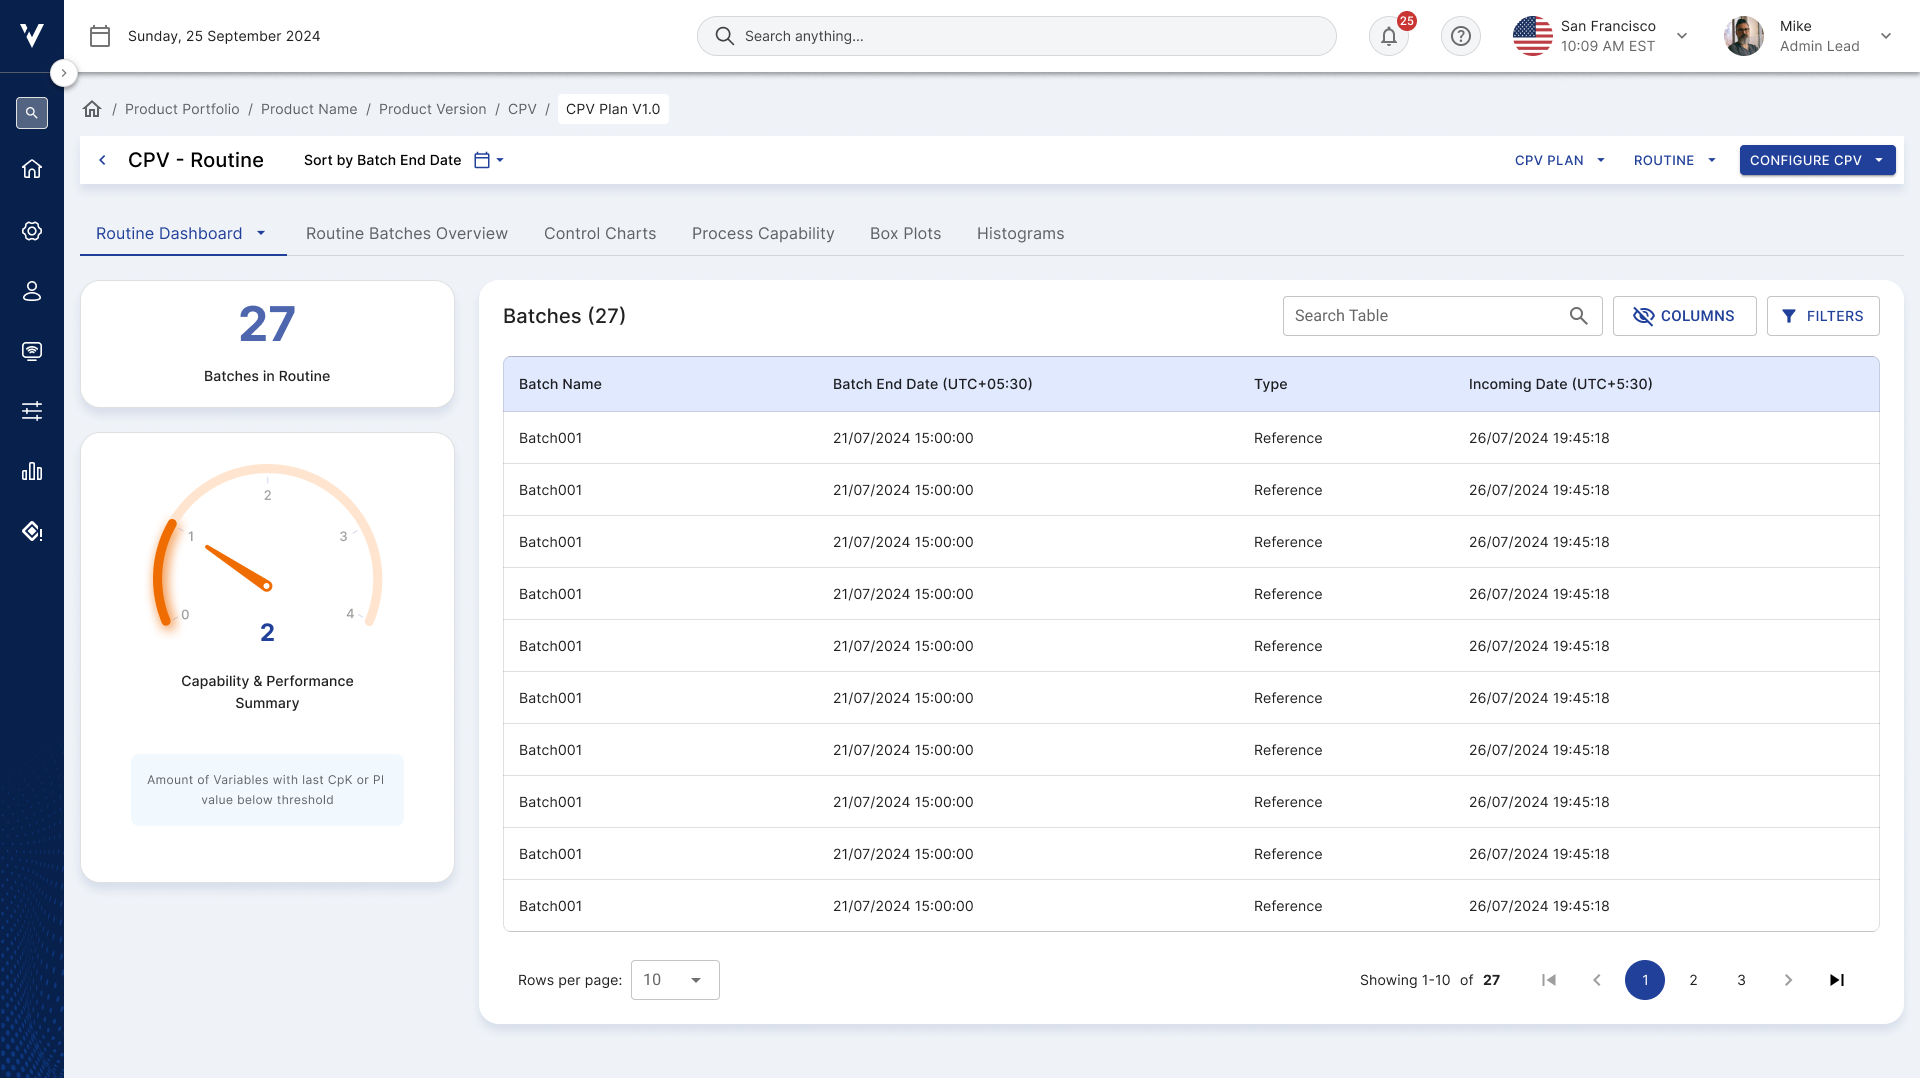This screenshot has height=1078, width=1920.
Task: Expand the Mike Admin Lead user menu
Action: click(x=1886, y=36)
